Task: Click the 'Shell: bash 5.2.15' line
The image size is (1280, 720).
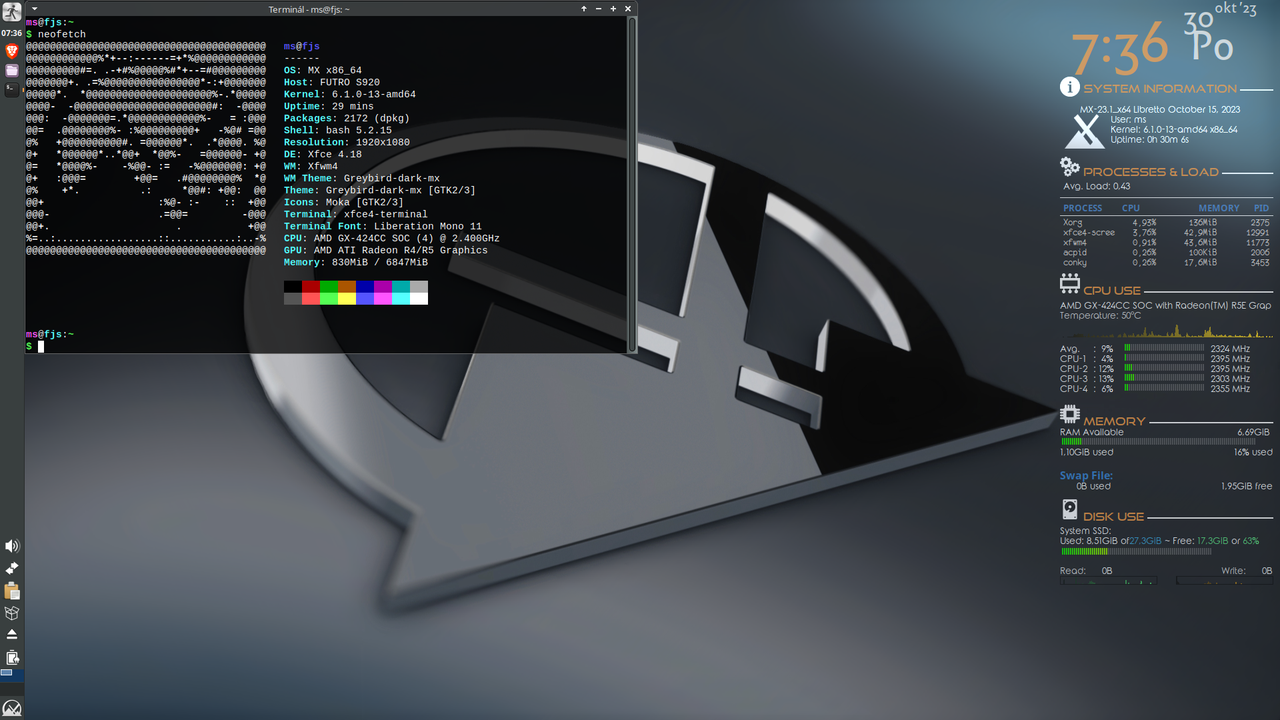Action: (338, 130)
